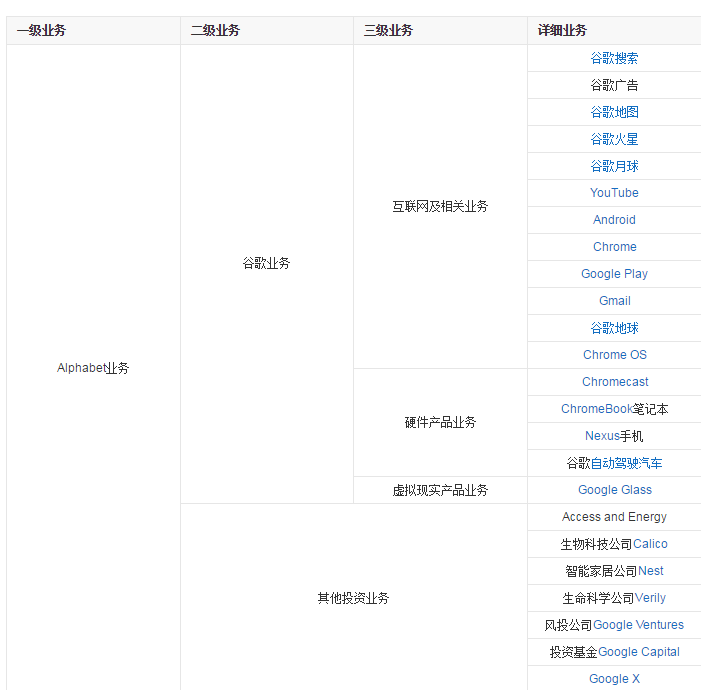
Task: Open the Google Glass link
Action: point(614,490)
